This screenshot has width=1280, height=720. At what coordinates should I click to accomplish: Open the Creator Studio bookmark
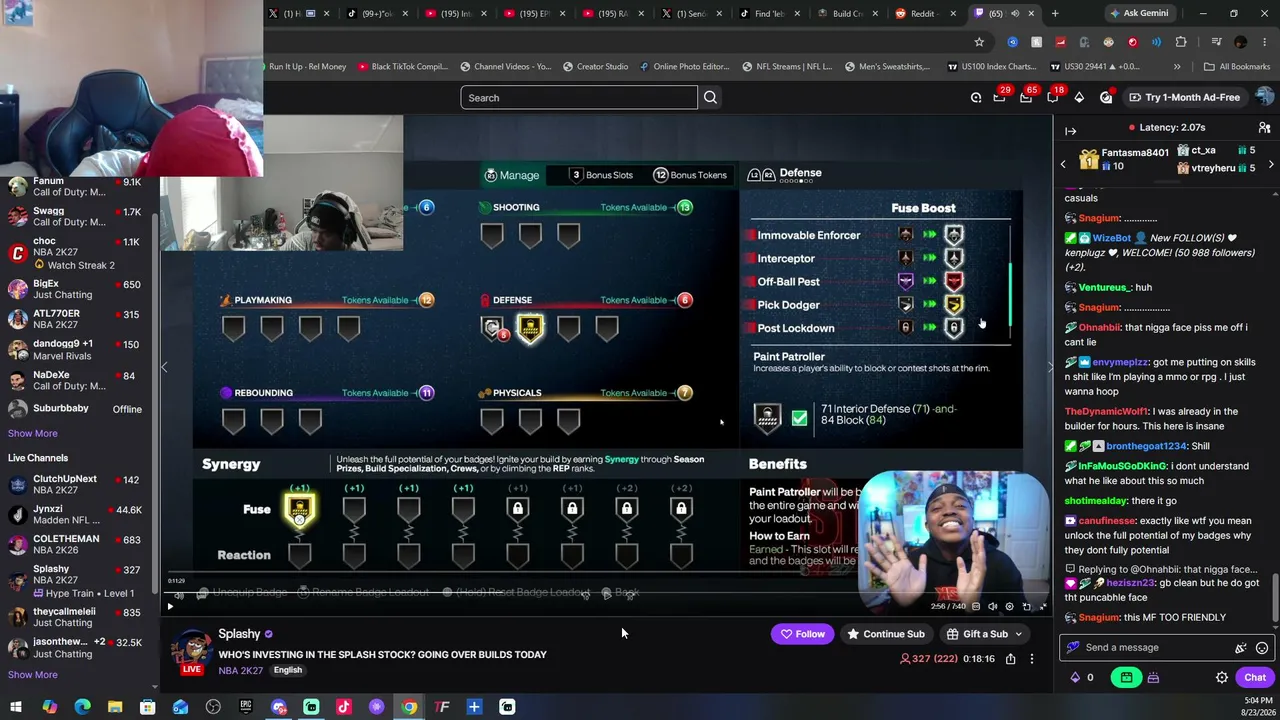click(594, 67)
